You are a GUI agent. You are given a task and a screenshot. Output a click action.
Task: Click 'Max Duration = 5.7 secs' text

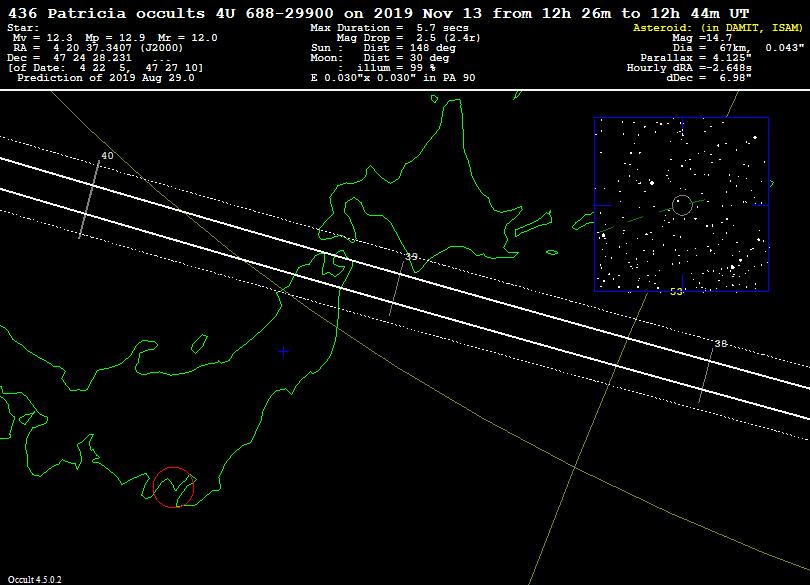point(390,28)
